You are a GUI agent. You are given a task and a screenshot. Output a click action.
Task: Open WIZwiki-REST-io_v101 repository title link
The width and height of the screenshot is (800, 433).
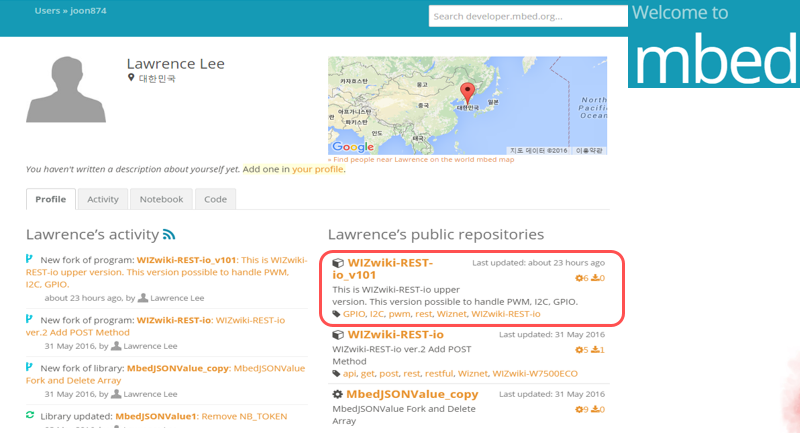coord(383,269)
